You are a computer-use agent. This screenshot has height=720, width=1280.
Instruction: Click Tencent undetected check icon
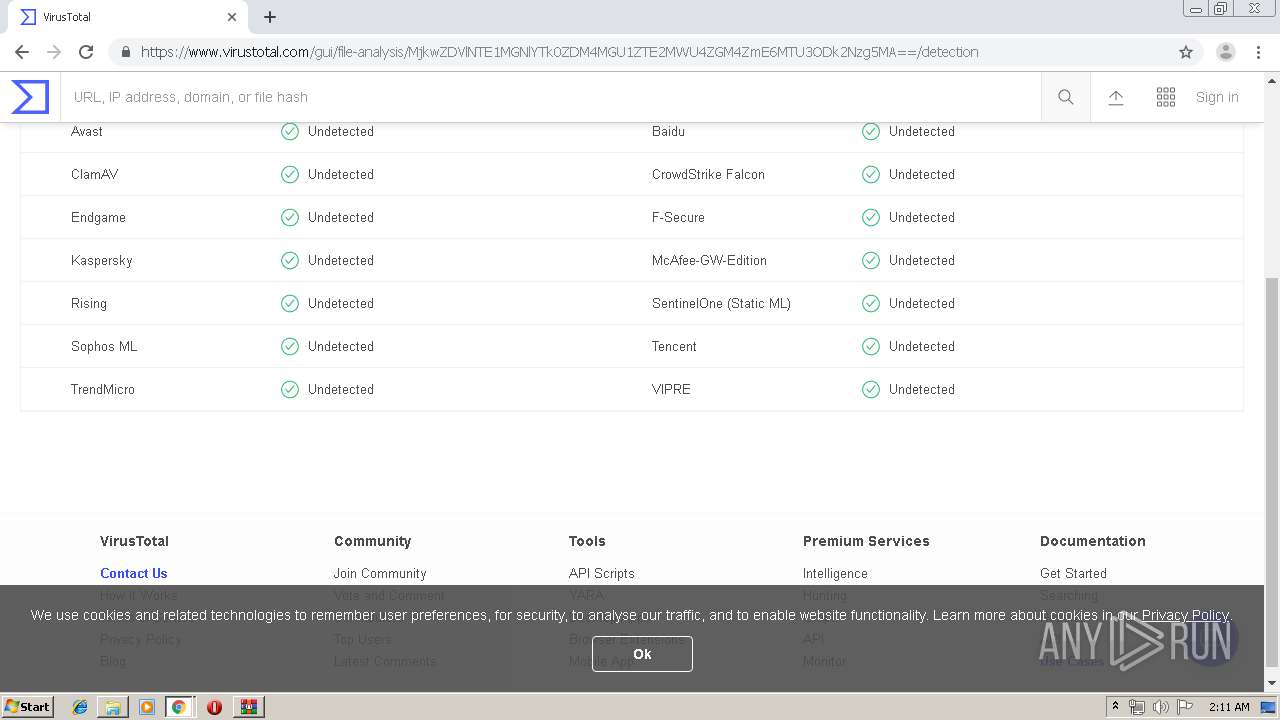[x=871, y=346]
